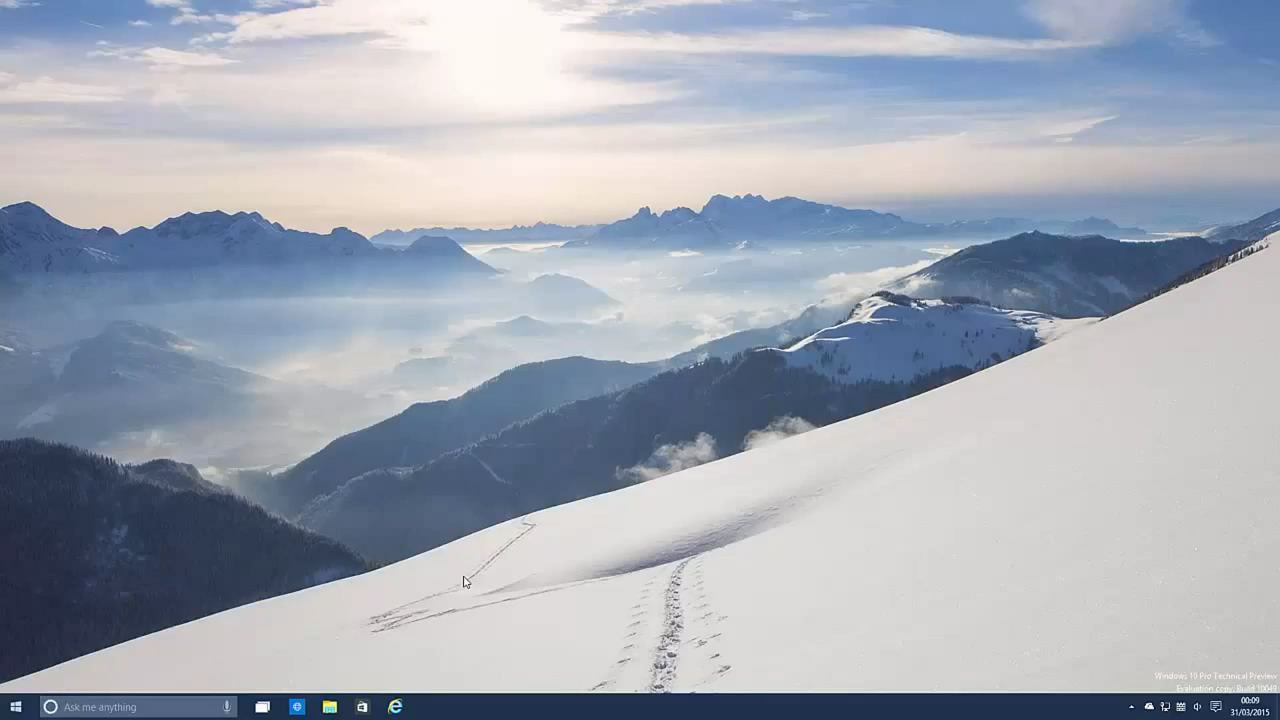Launch File Explorer from the taskbar

pos(328,707)
